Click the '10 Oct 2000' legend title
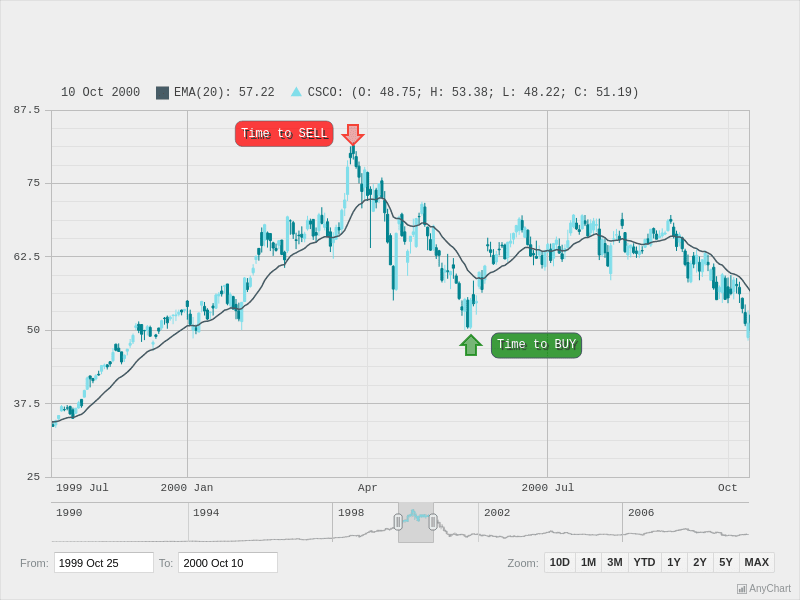 point(101,92)
